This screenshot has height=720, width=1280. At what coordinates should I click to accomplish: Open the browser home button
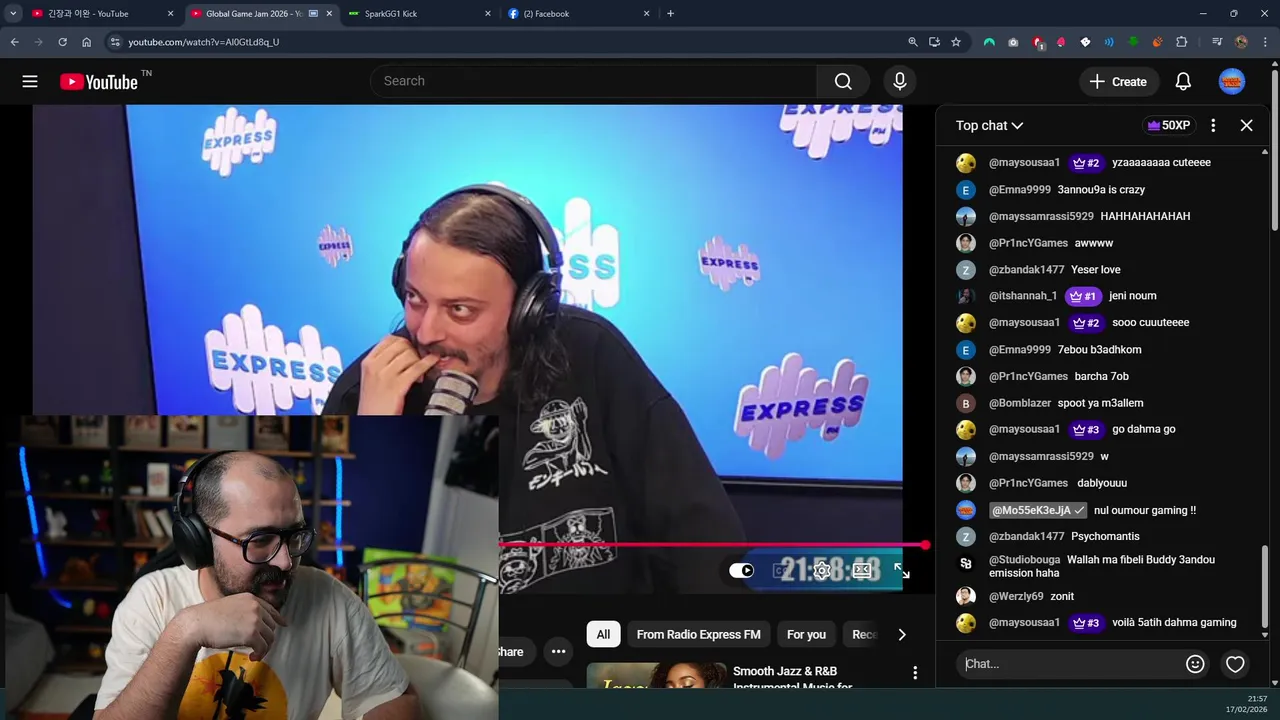[86, 42]
